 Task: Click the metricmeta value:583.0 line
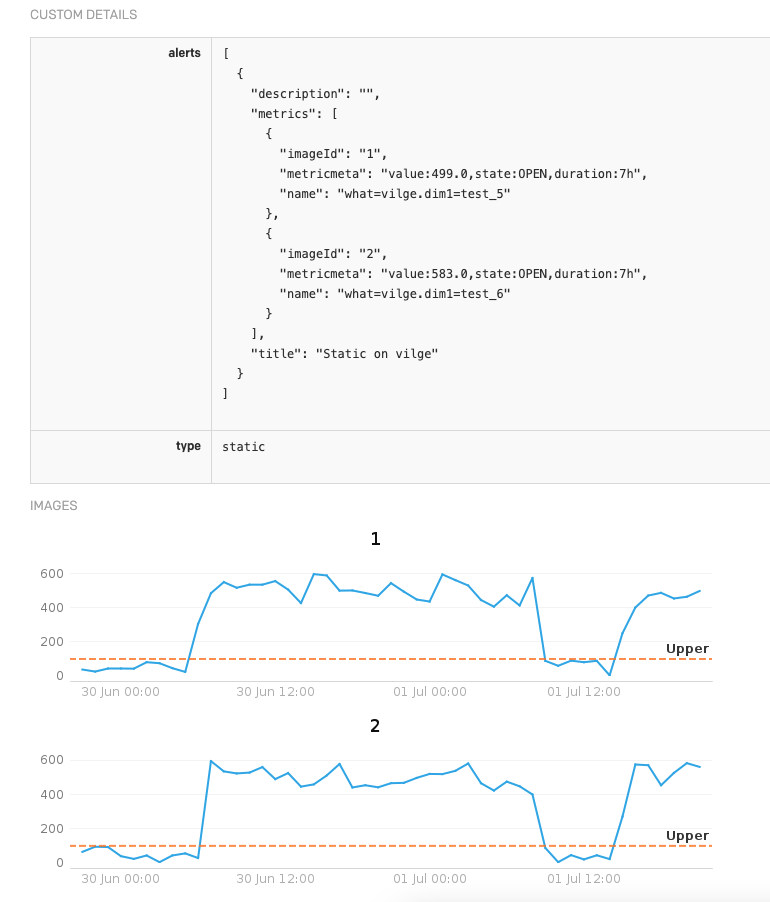pyautogui.click(x=463, y=274)
